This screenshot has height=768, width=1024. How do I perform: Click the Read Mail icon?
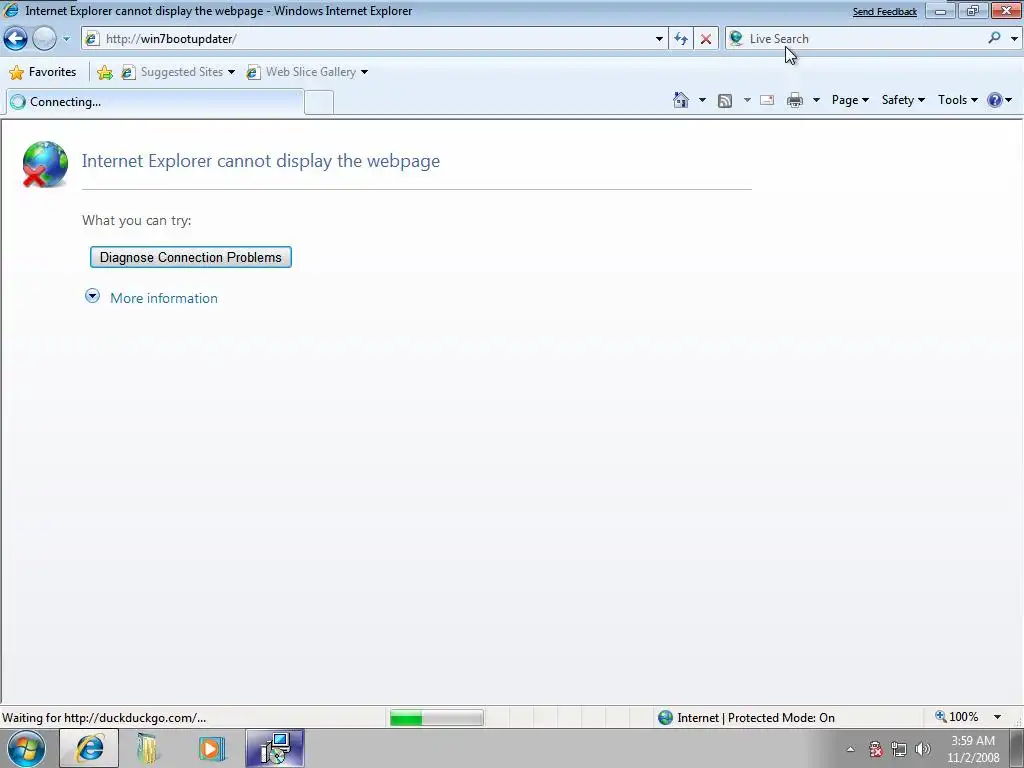[x=767, y=100]
